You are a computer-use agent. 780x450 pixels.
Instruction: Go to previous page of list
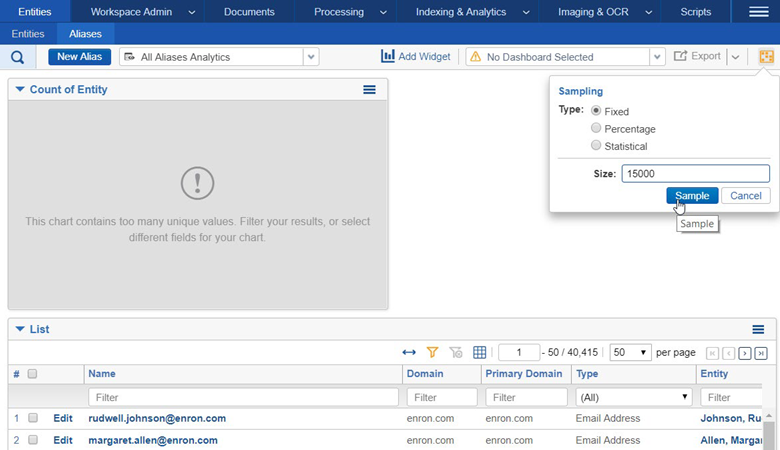pos(729,353)
